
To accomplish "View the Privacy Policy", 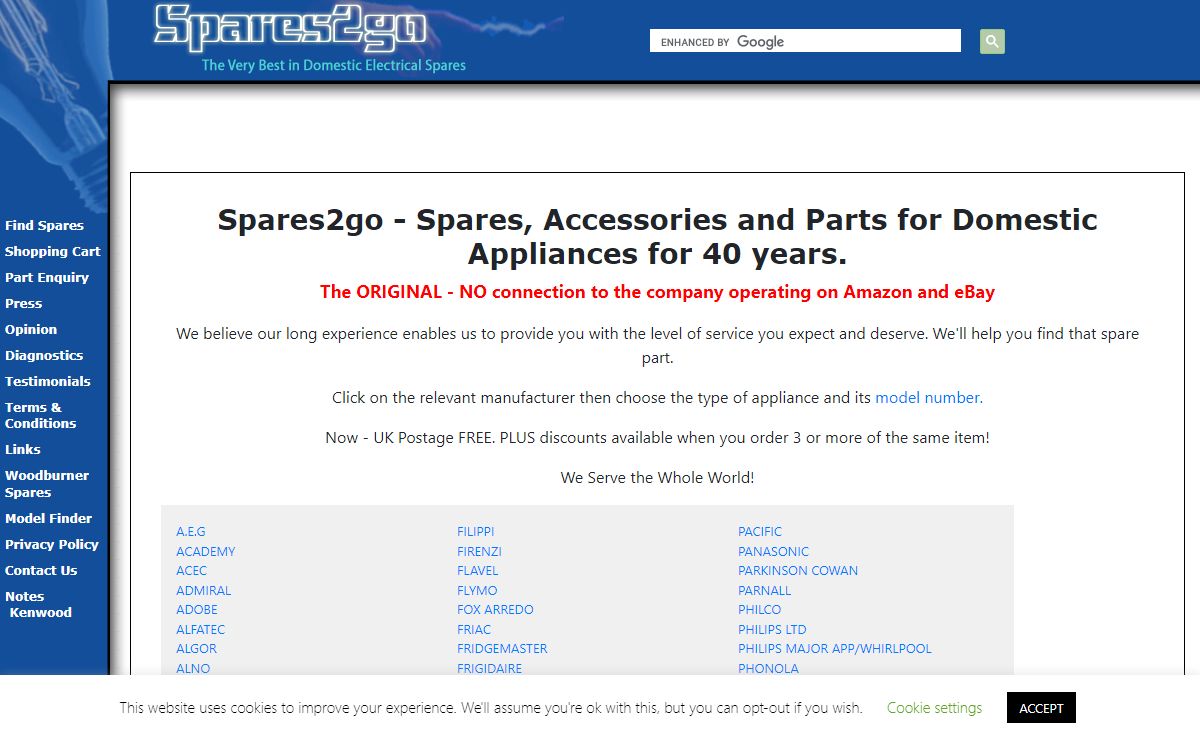I will 51,545.
